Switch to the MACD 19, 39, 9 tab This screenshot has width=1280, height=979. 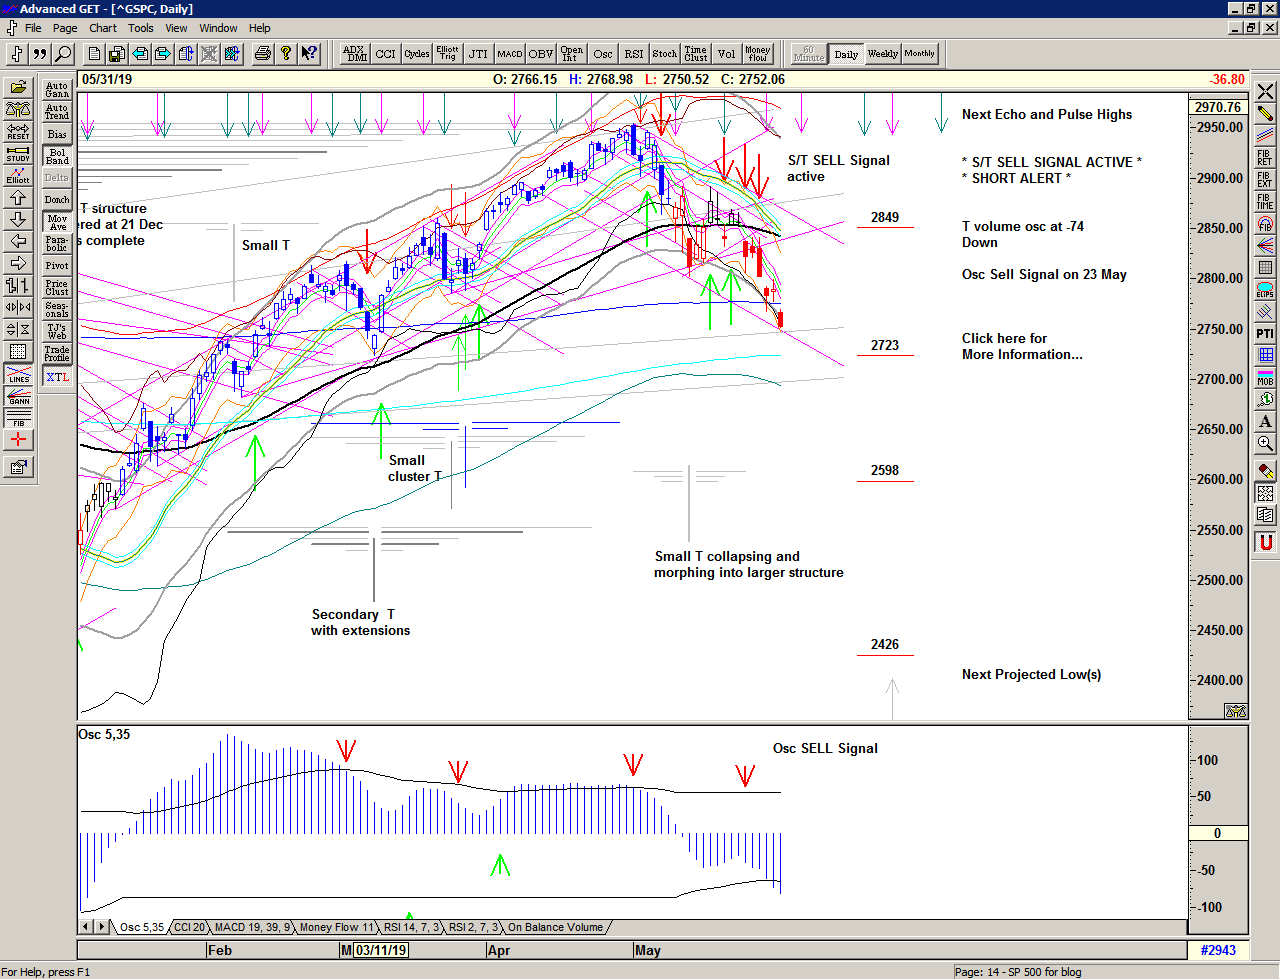[253, 927]
